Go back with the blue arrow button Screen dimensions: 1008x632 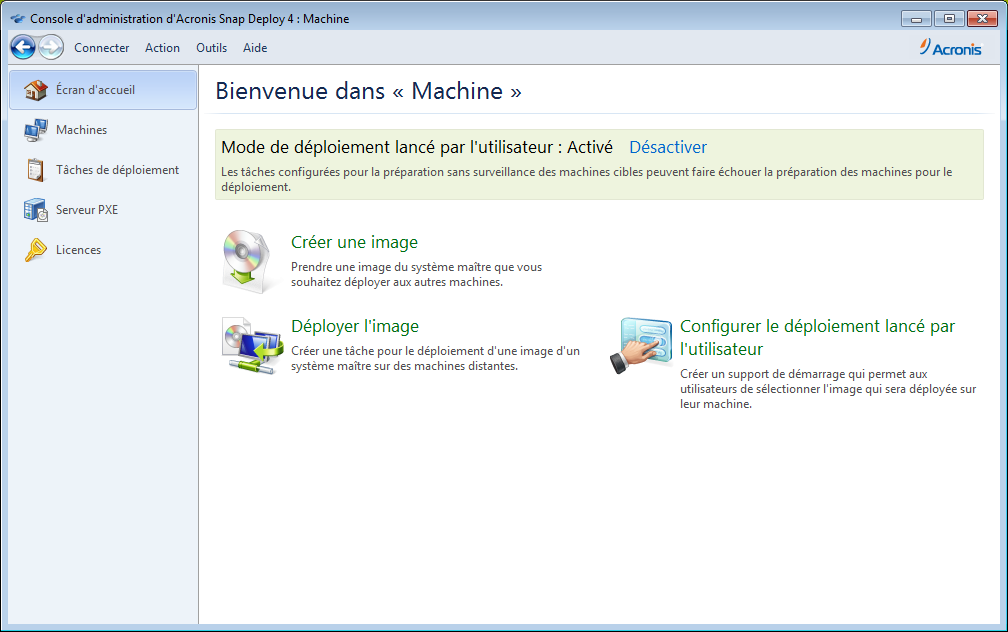click(x=23, y=47)
